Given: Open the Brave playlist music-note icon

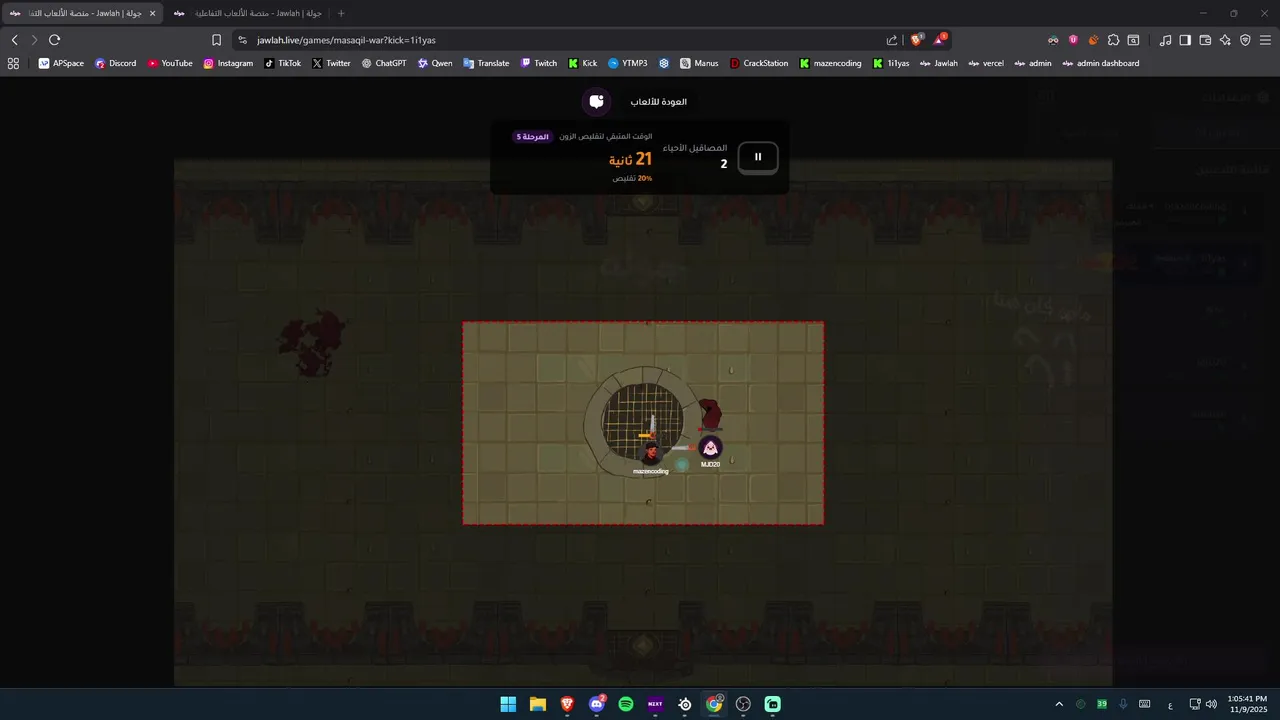Looking at the screenshot, I should [x=1165, y=40].
